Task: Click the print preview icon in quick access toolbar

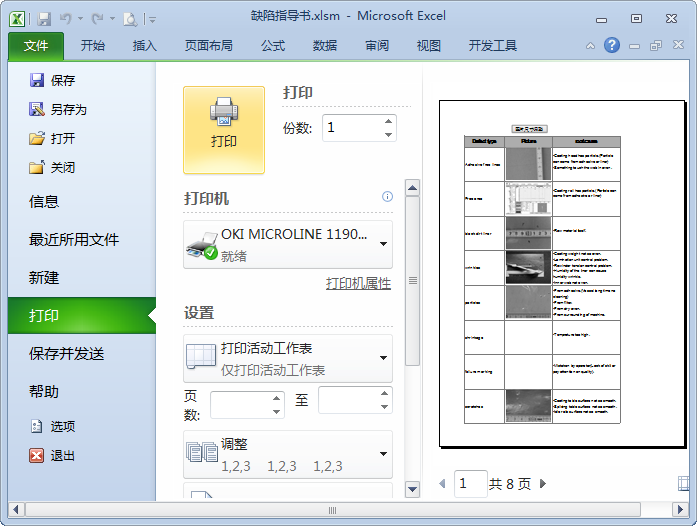Action: (x=129, y=18)
